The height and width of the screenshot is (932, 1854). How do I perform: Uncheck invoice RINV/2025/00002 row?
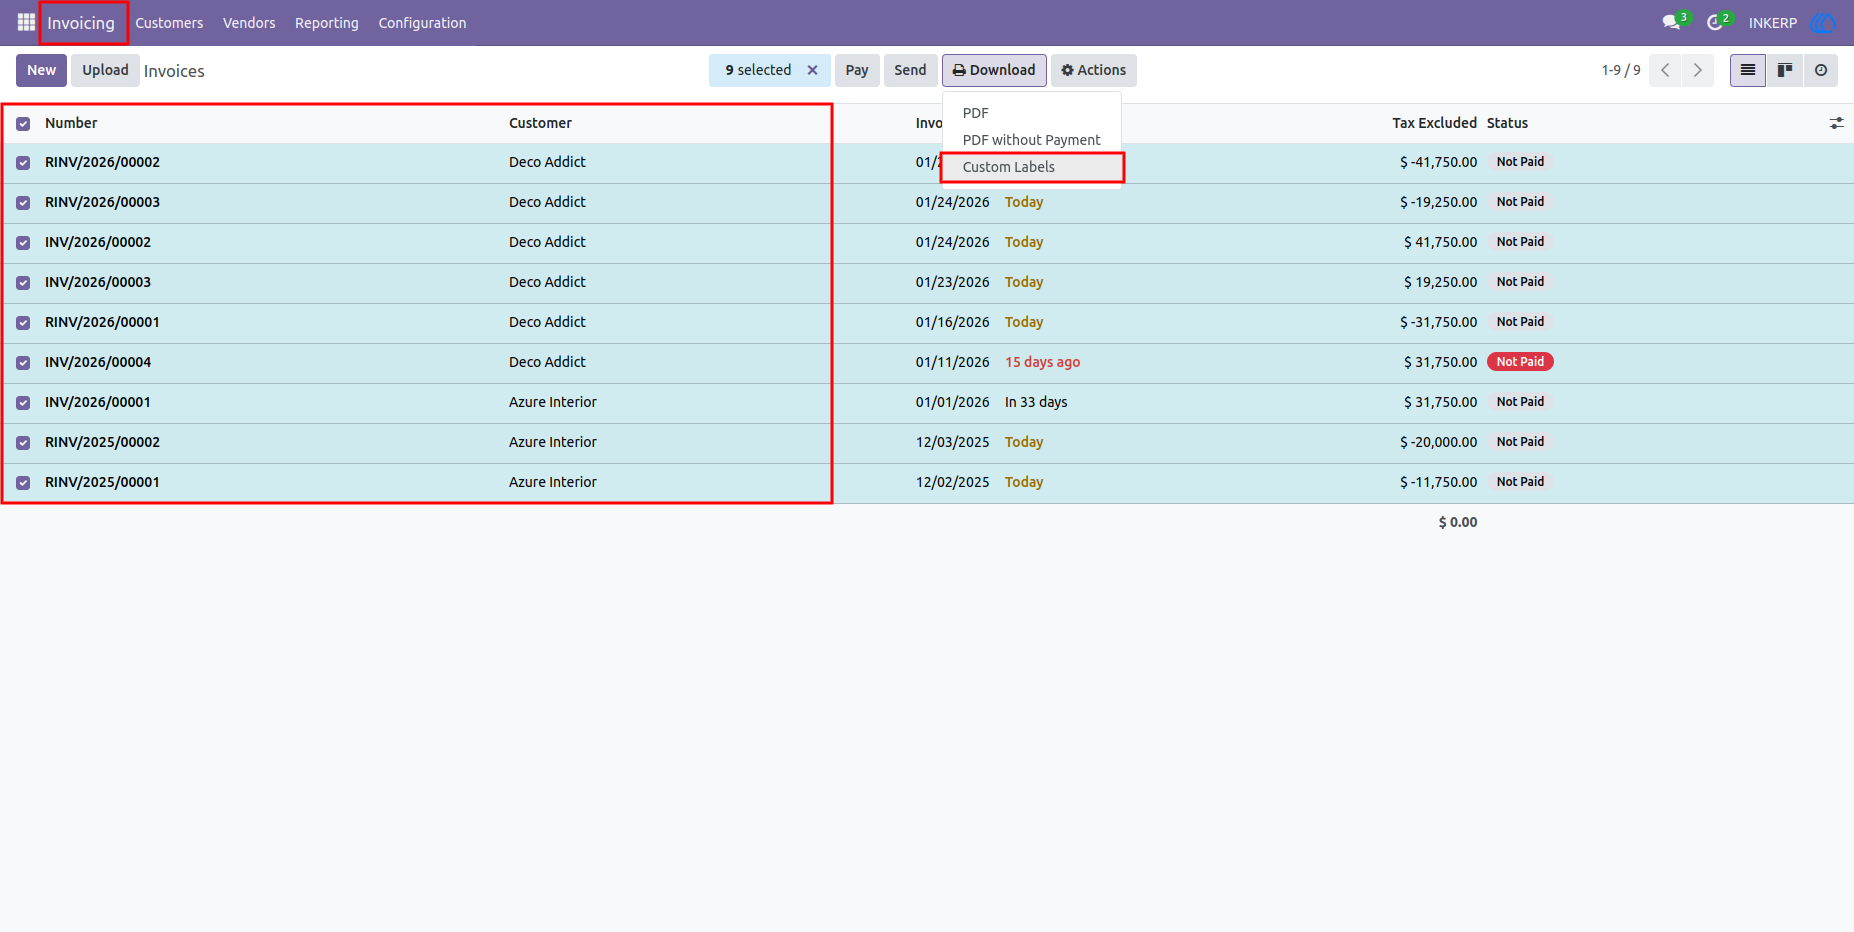pyautogui.click(x=23, y=443)
